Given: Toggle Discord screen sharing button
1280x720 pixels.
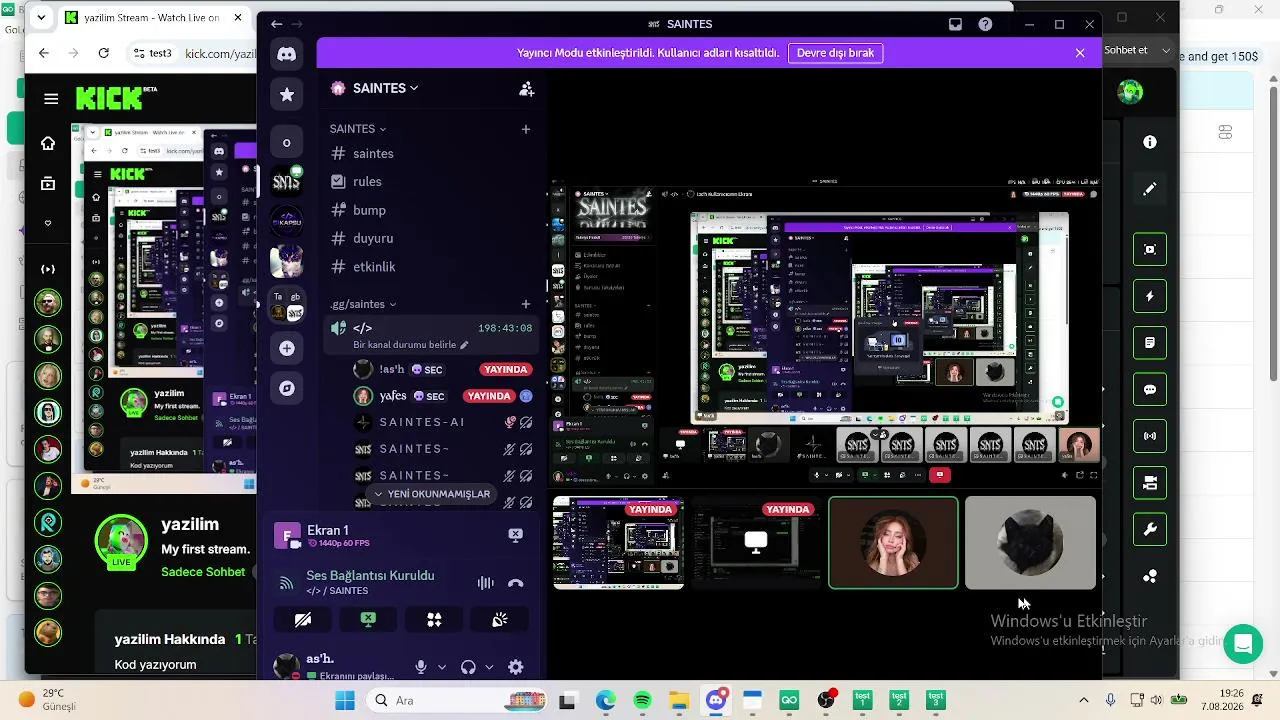Looking at the screenshot, I should click(368, 620).
